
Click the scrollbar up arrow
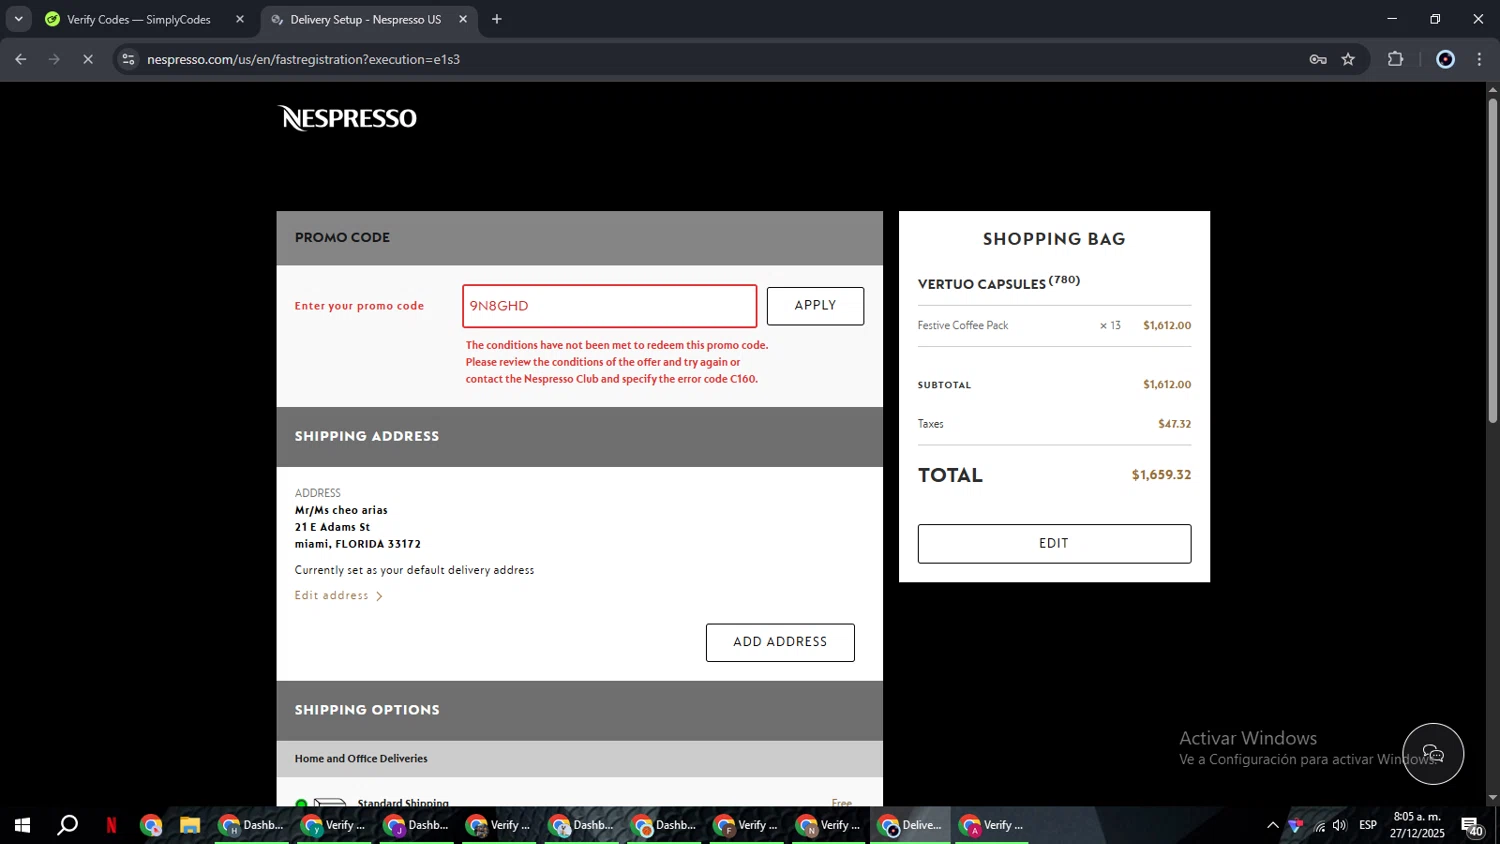(1492, 90)
